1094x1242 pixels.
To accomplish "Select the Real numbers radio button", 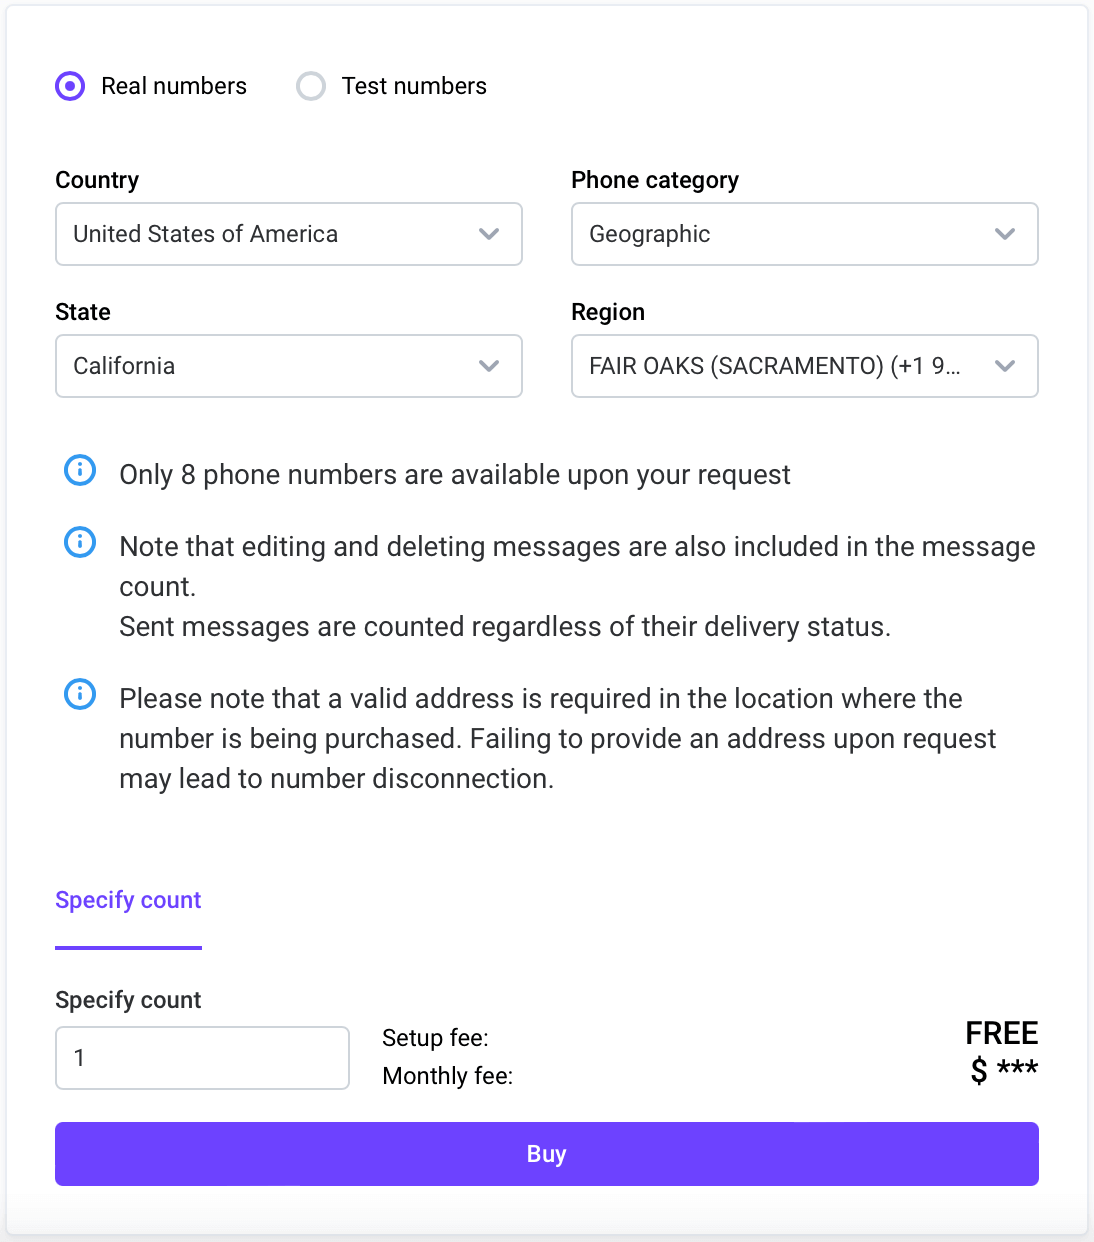I will click(x=69, y=86).
